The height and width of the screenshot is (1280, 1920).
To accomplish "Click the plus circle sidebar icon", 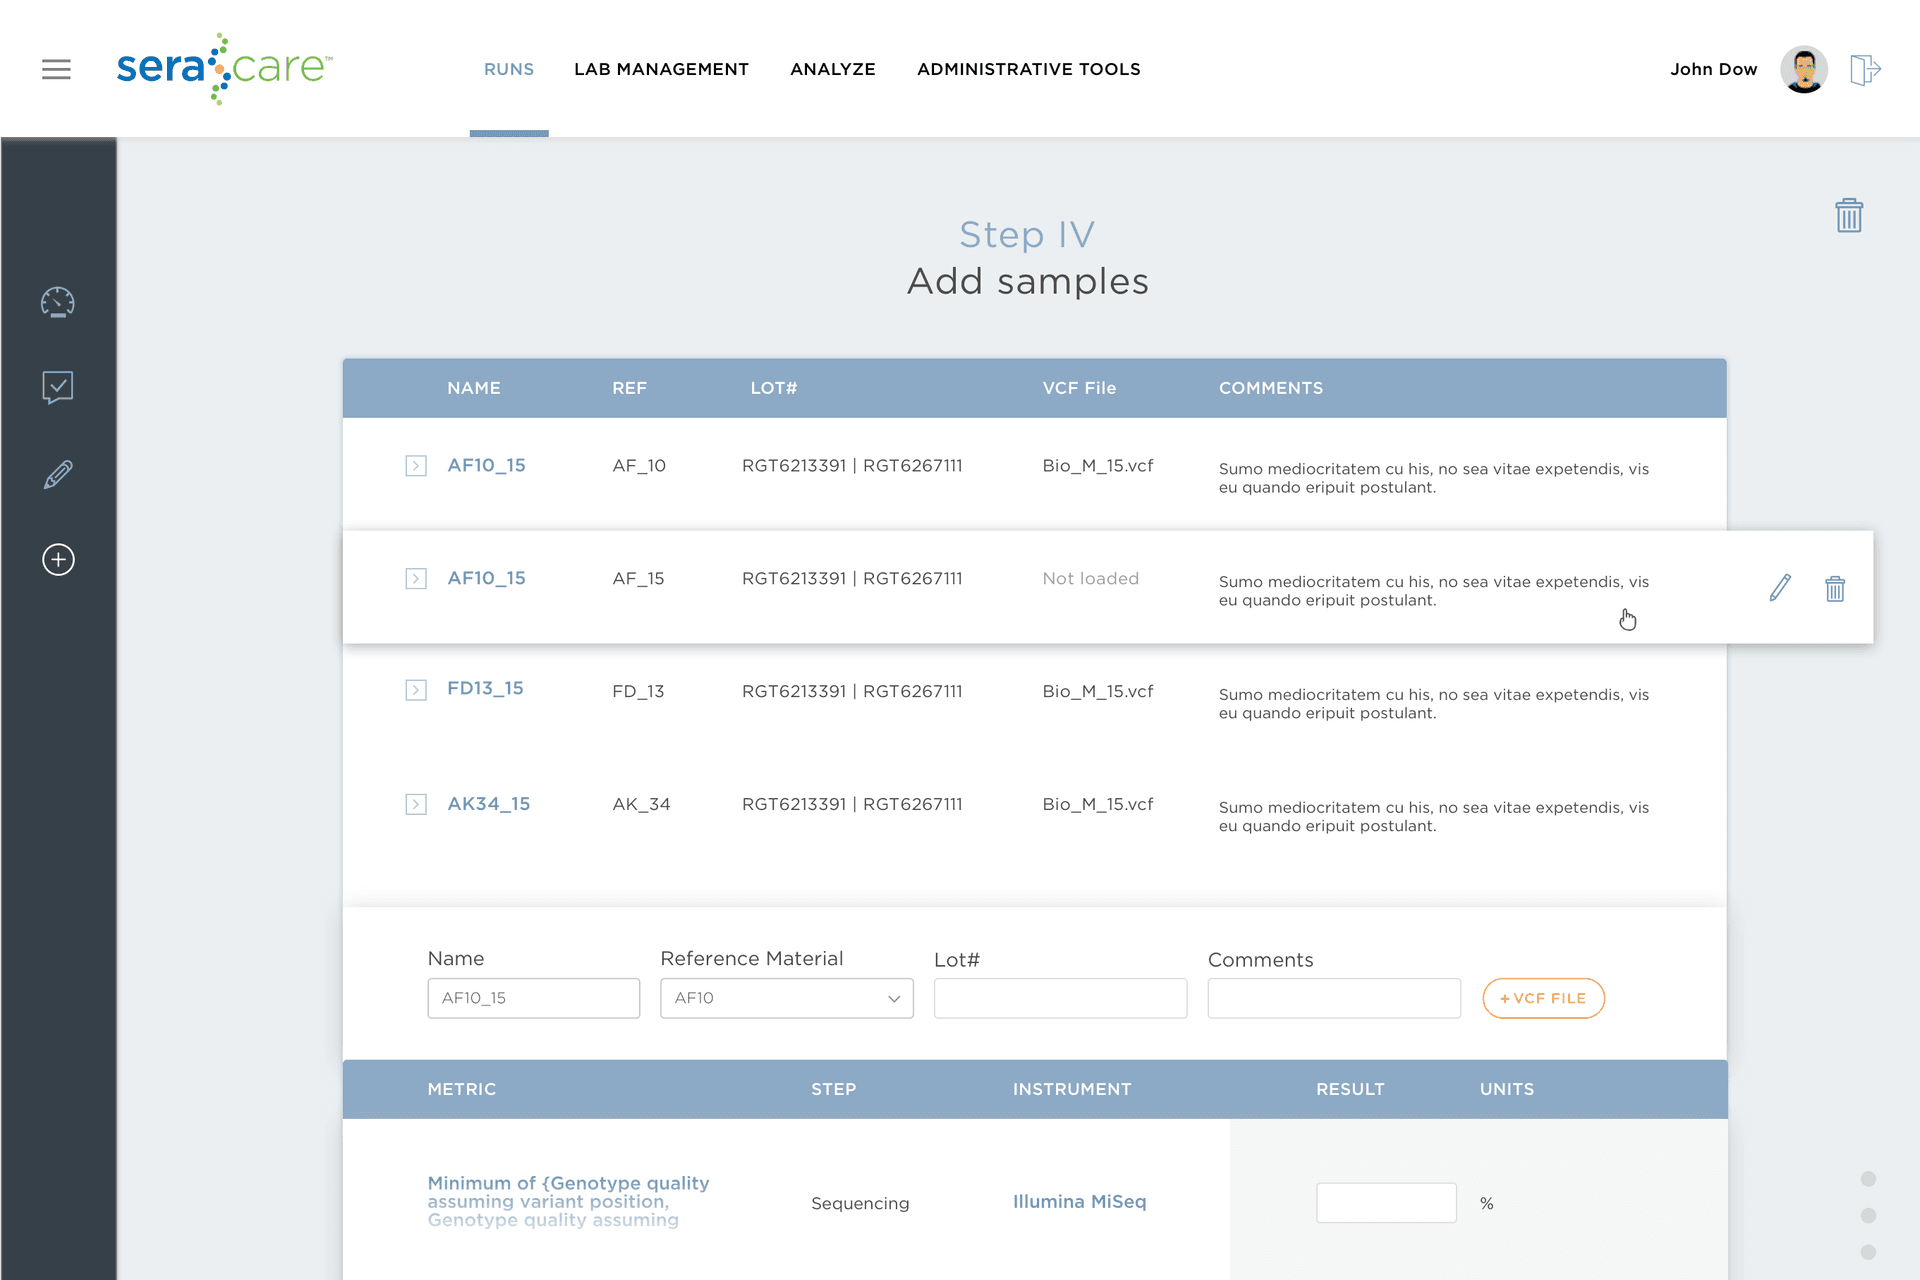I will (x=58, y=559).
